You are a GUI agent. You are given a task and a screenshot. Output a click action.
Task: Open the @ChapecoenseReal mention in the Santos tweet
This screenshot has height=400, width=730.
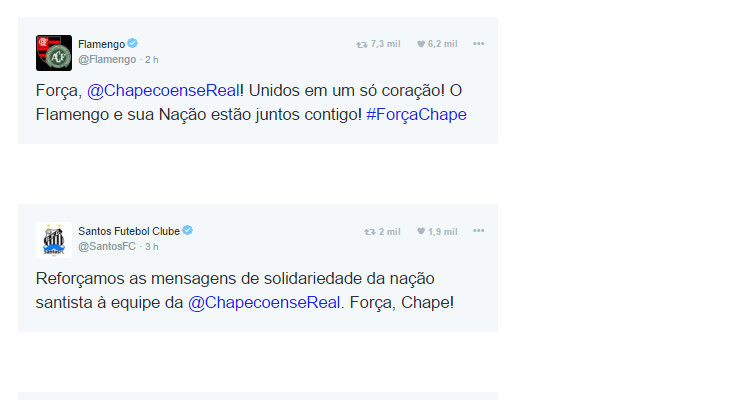coord(264,301)
